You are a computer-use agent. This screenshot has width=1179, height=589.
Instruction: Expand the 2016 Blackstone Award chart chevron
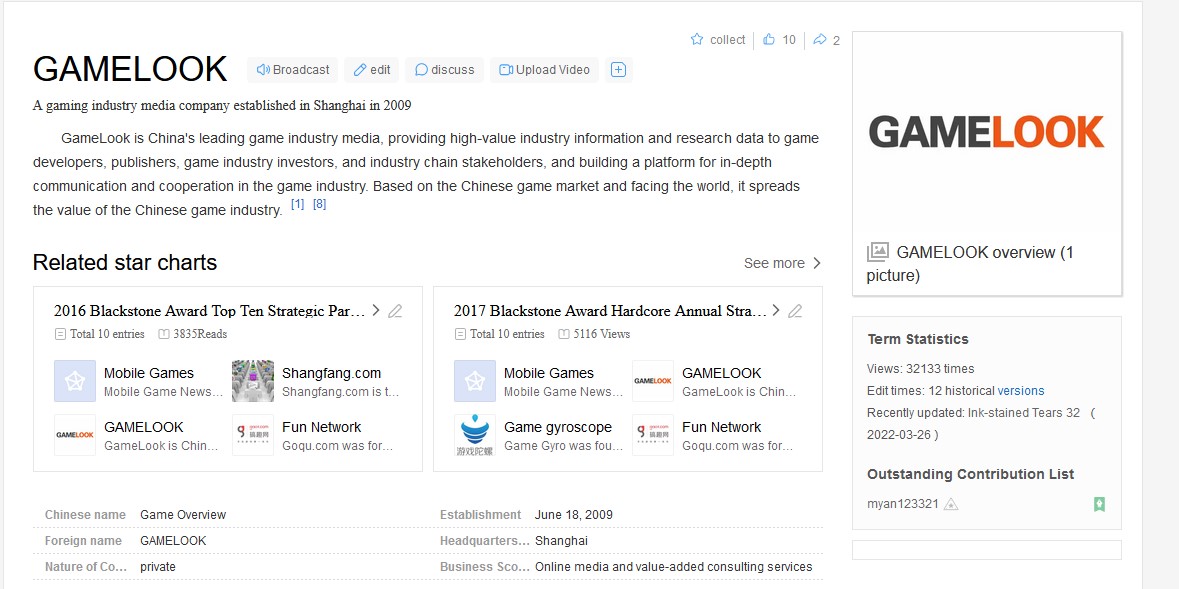click(x=376, y=311)
